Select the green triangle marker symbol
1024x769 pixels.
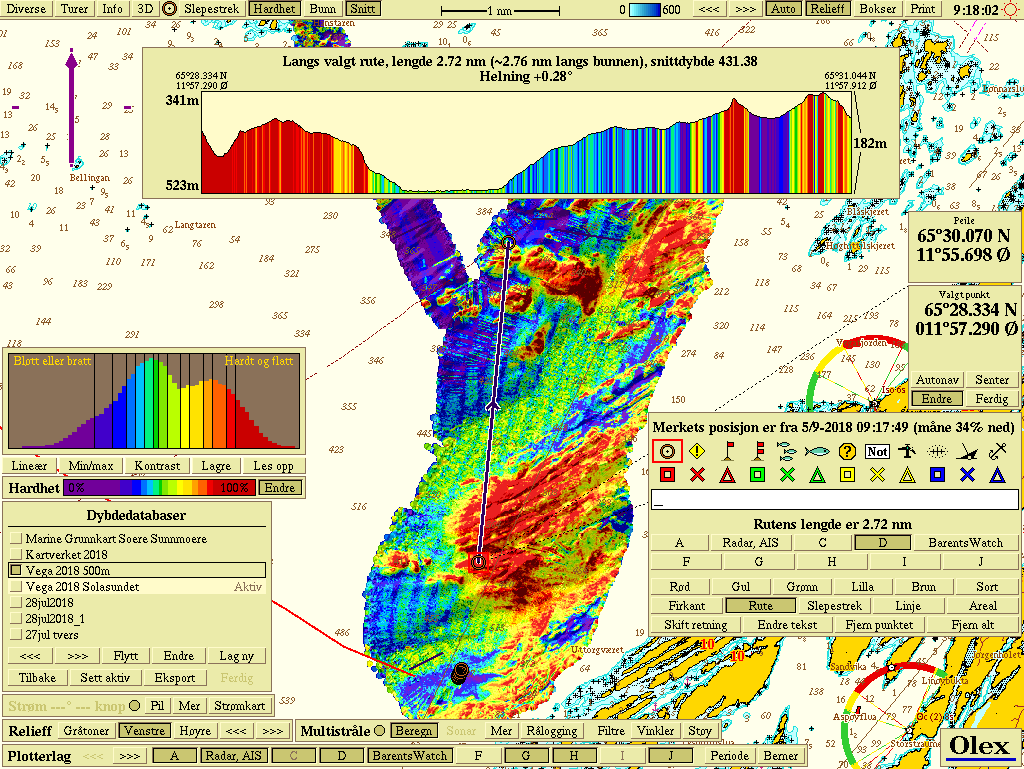(x=817, y=475)
